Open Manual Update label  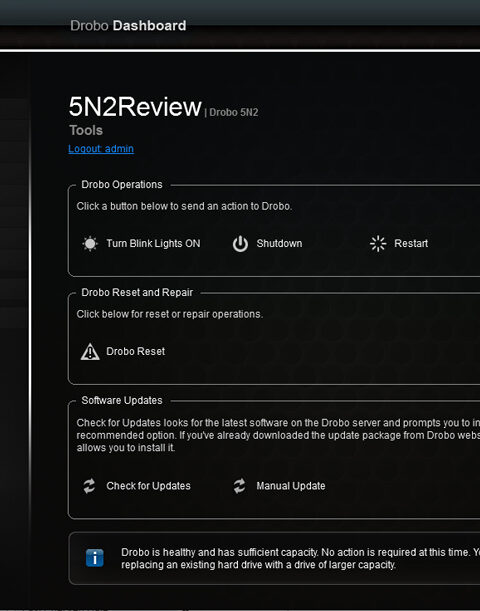291,486
